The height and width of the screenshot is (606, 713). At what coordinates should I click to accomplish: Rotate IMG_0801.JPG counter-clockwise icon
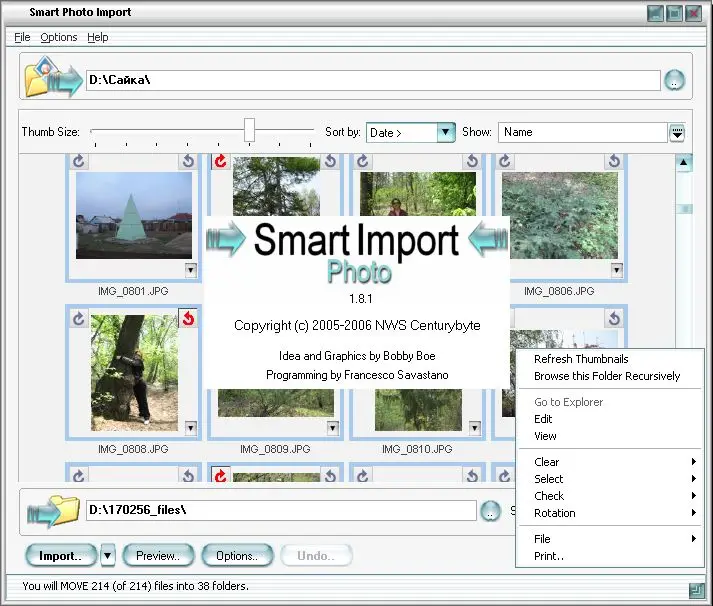(x=188, y=161)
